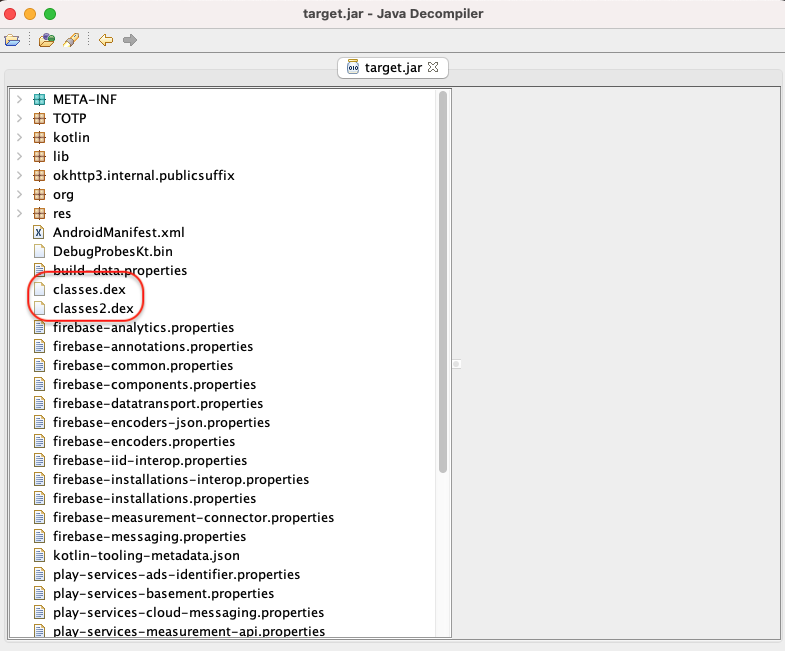This screenshot has height=651, width=785.
Task: Click the firebase-installations.properties file icon
Action: [x=39, y=498]
